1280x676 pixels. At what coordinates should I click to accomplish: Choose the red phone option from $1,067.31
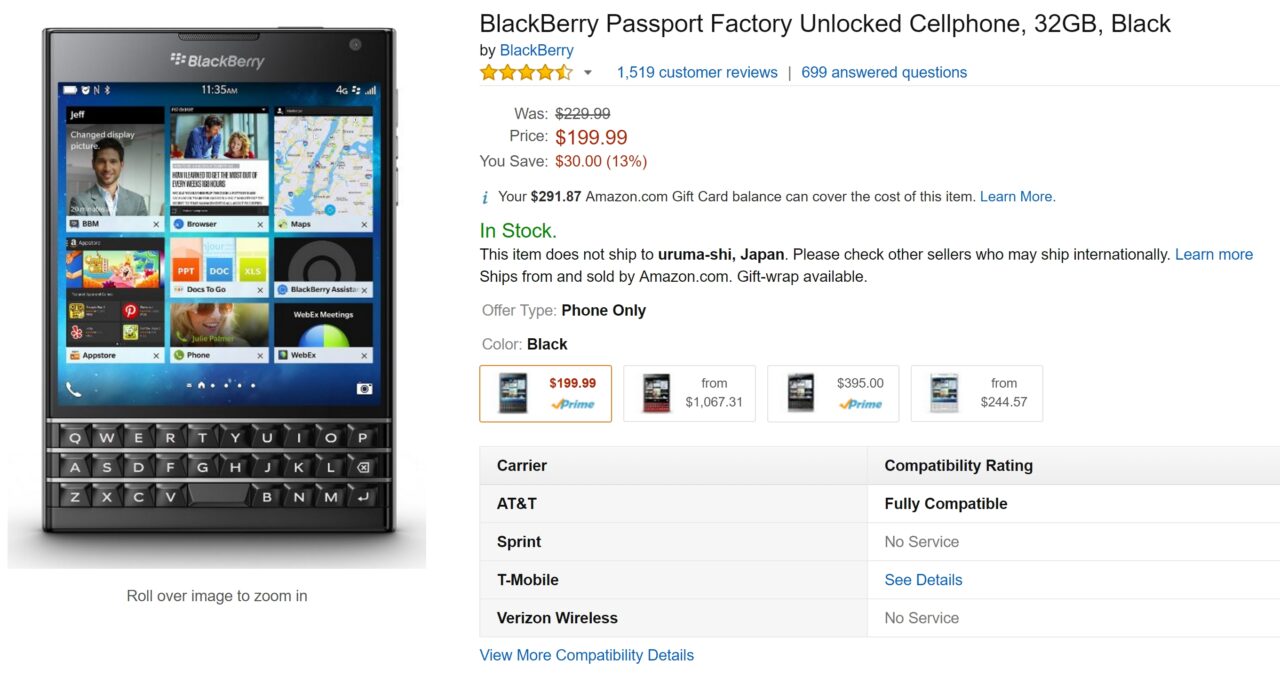click(689, 393)
